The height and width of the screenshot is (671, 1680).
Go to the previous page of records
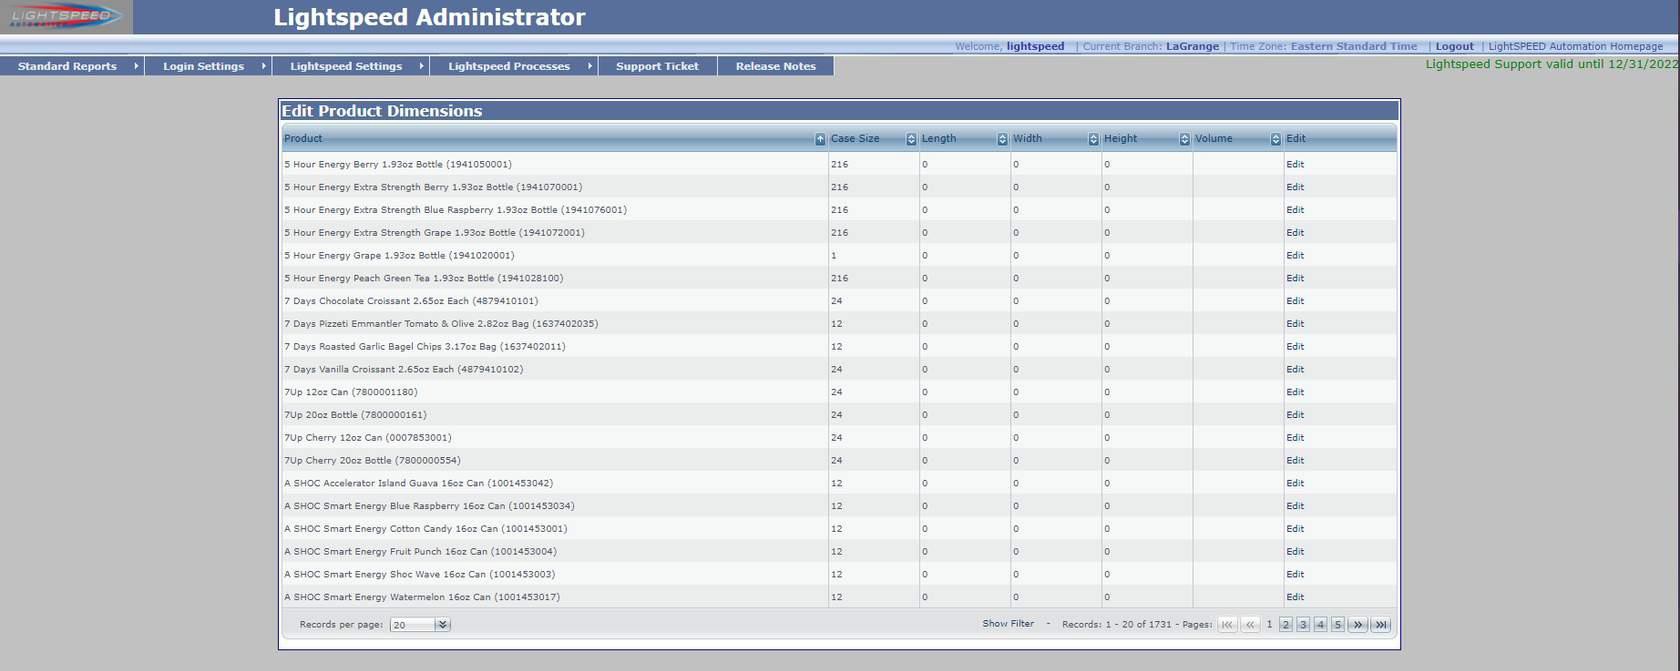click(1250, 625)
